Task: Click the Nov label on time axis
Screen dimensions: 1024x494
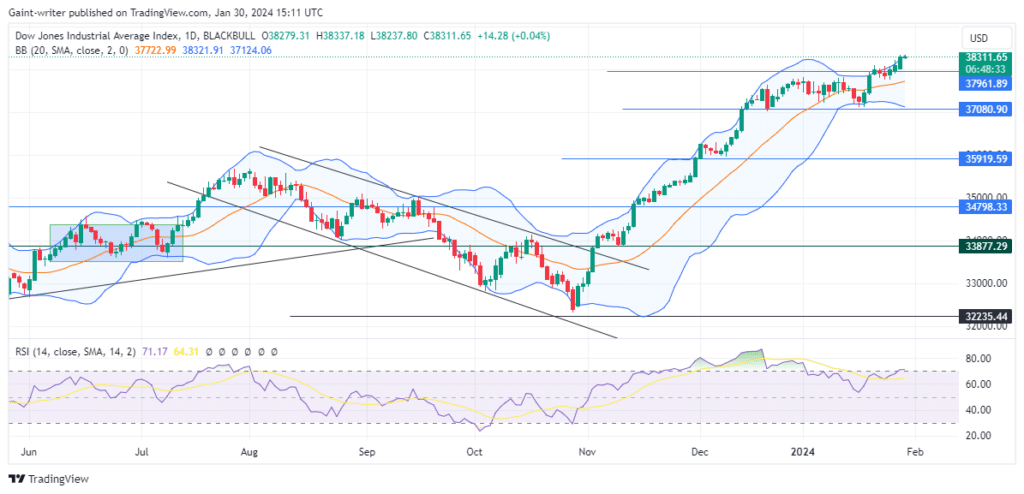Action: tap(588, 451)
